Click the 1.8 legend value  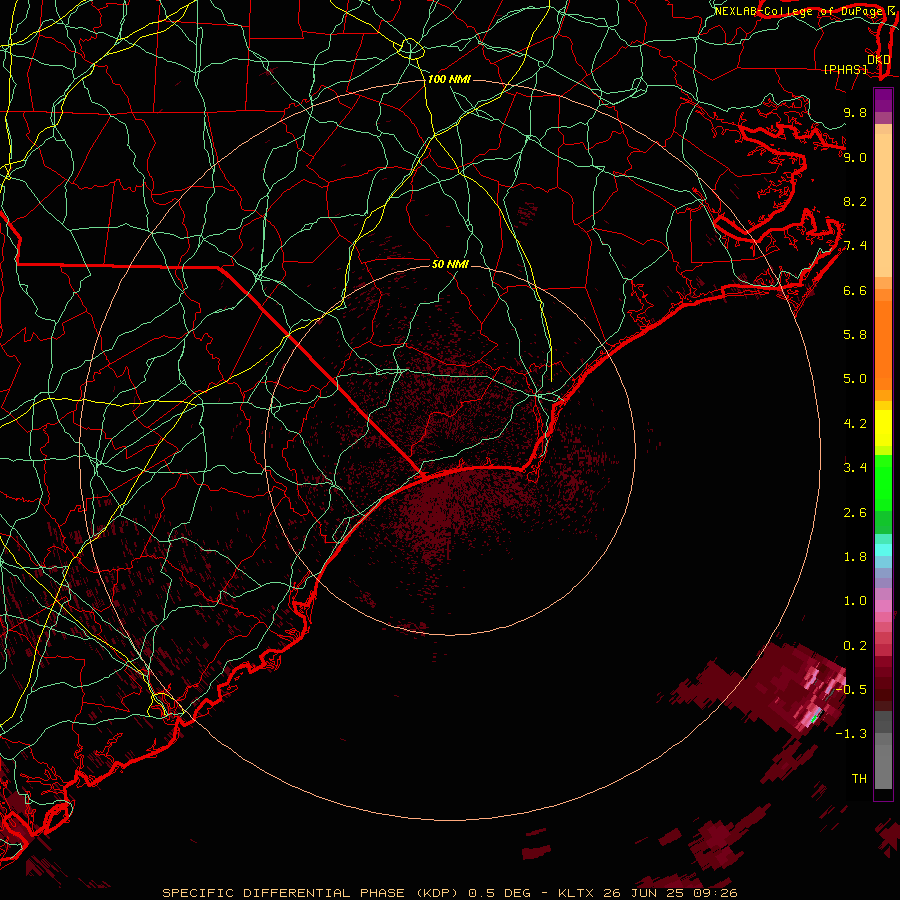click(x=855, y=557)
